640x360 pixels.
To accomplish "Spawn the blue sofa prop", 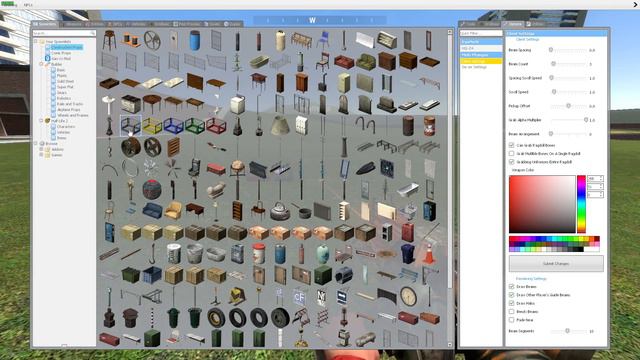I will 152,211.
